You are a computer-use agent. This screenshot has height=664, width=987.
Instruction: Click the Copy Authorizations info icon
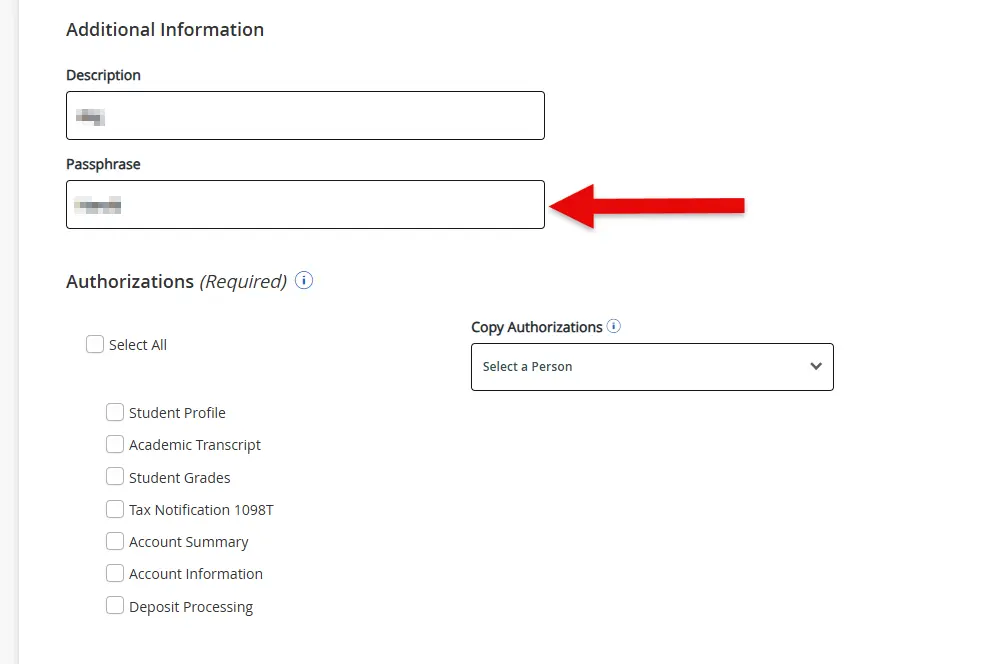tap(615, 326)
